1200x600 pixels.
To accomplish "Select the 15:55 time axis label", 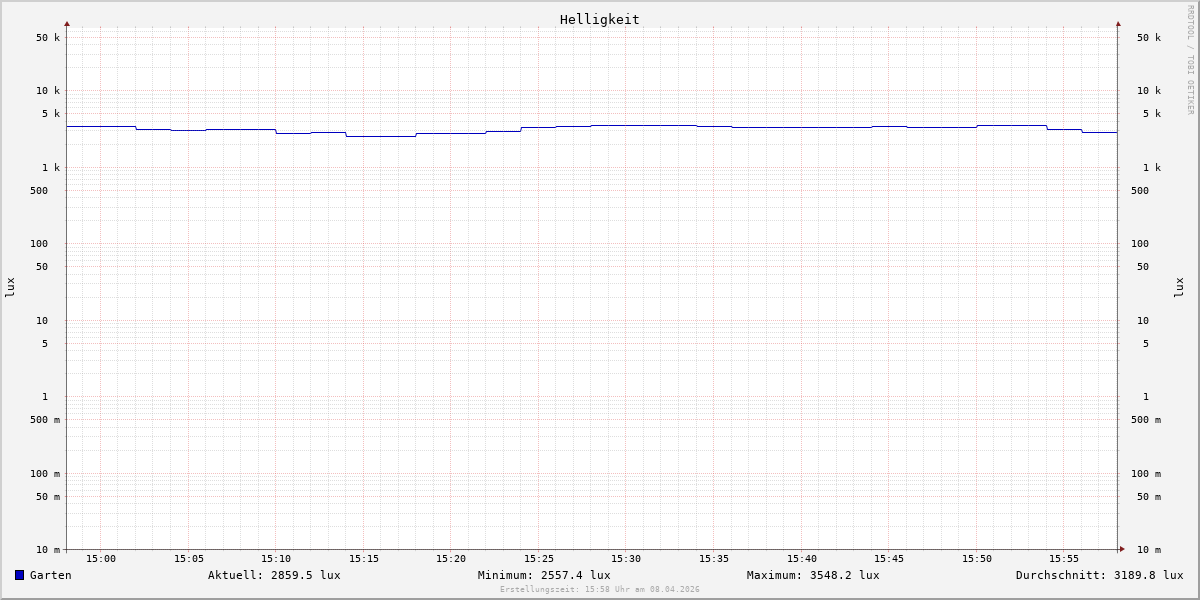I will [x=1064, y=559].
